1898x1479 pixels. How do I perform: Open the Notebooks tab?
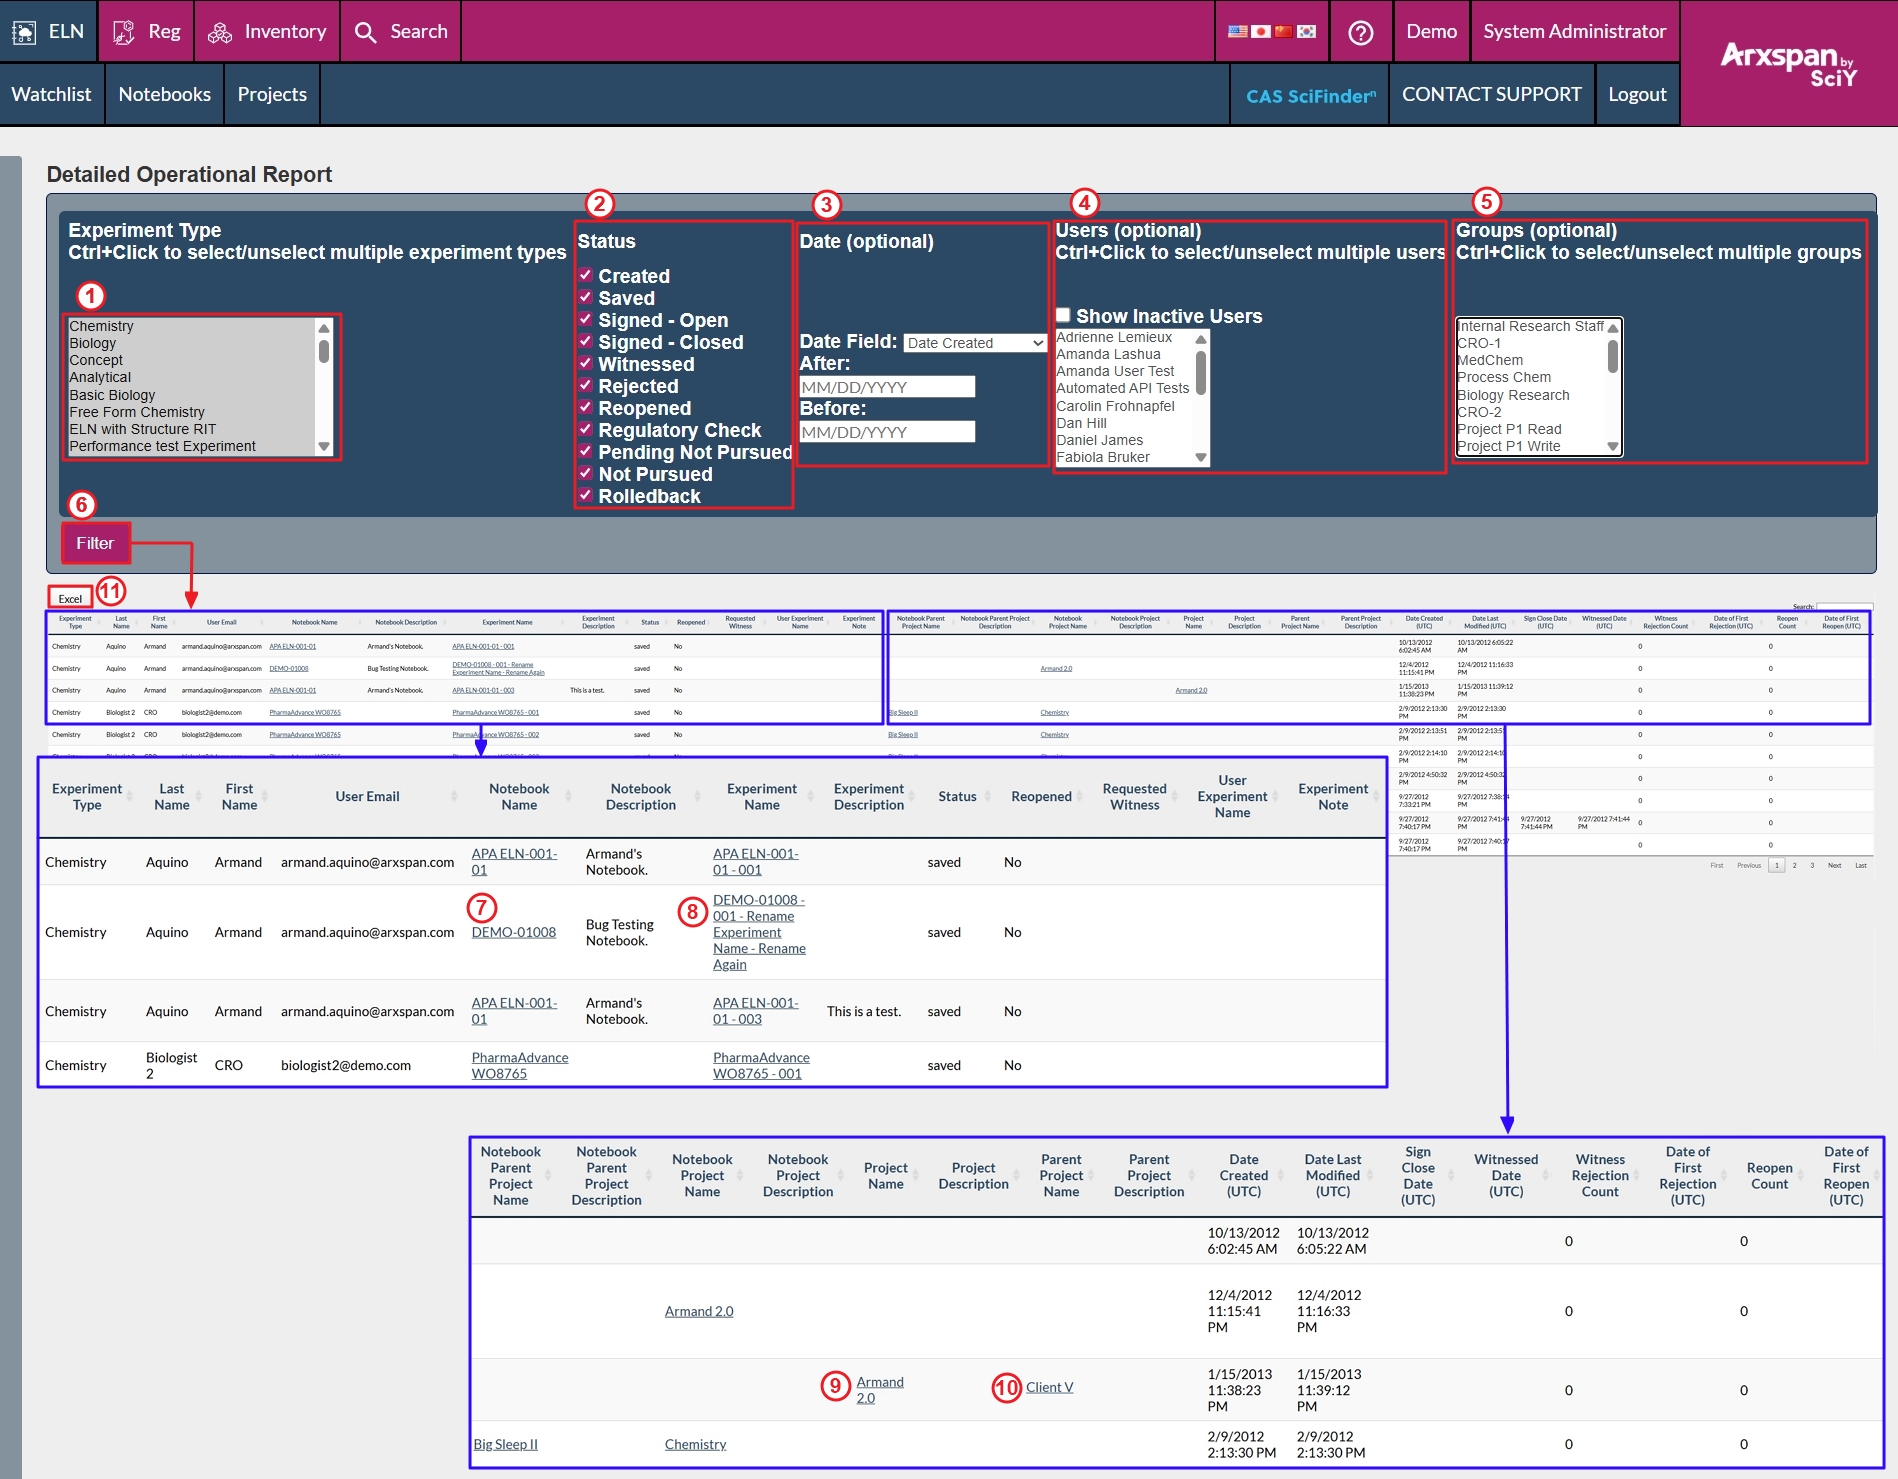[164, 94]
